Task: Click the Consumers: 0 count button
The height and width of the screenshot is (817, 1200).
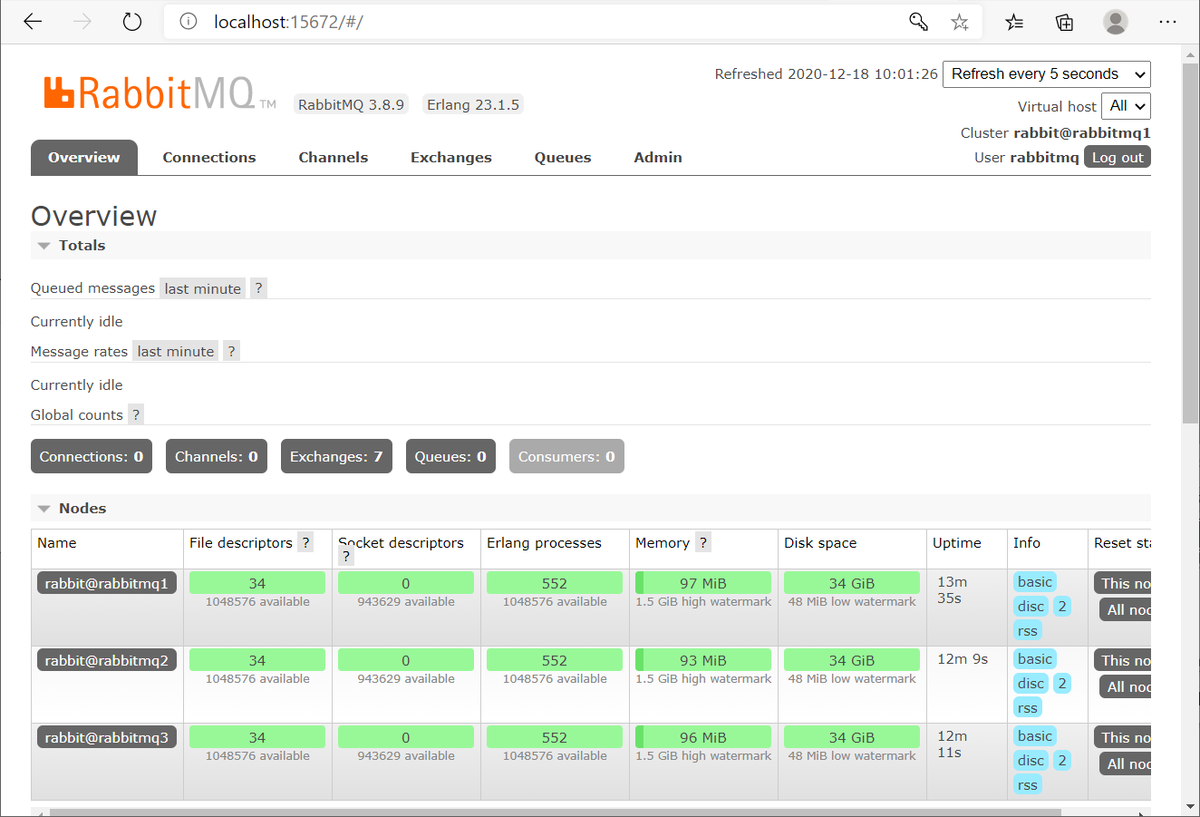Action: 566,456
